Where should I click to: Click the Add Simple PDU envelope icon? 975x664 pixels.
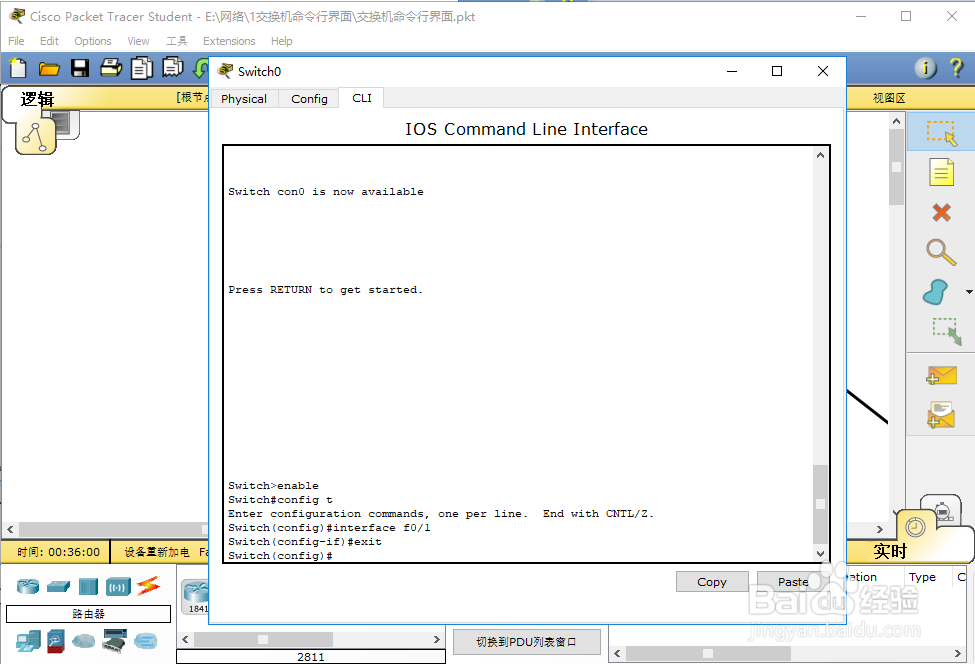(x=941, y=376)
